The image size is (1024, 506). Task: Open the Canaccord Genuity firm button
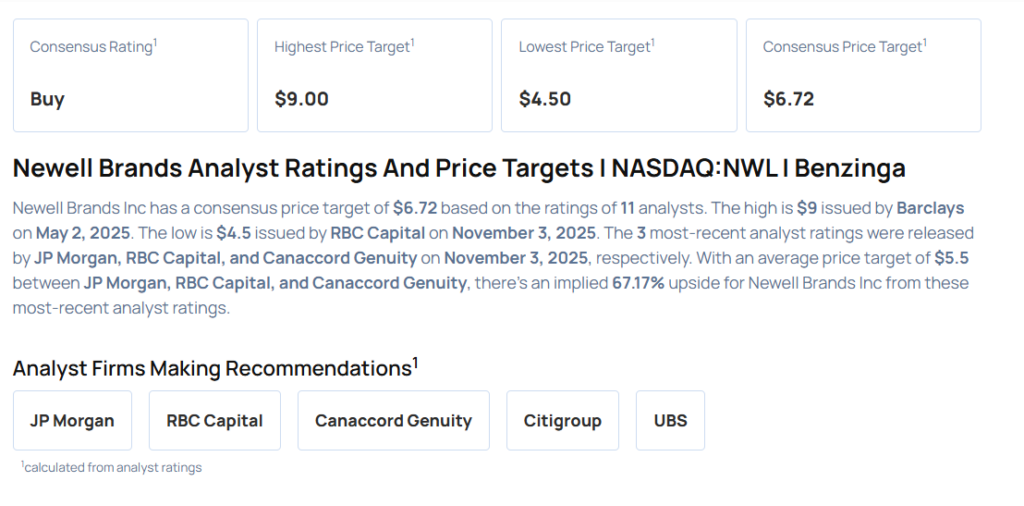393,420
